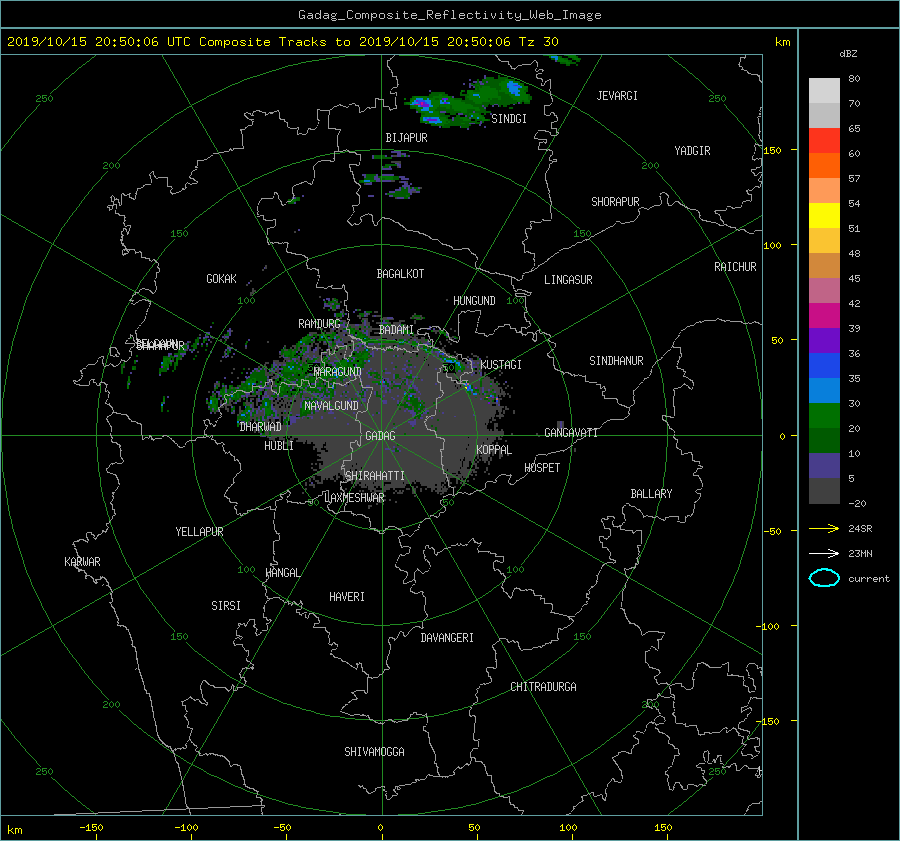Click the HANGAL label
The width and height of the screenshot is (900, 841).
click(282, 573)
